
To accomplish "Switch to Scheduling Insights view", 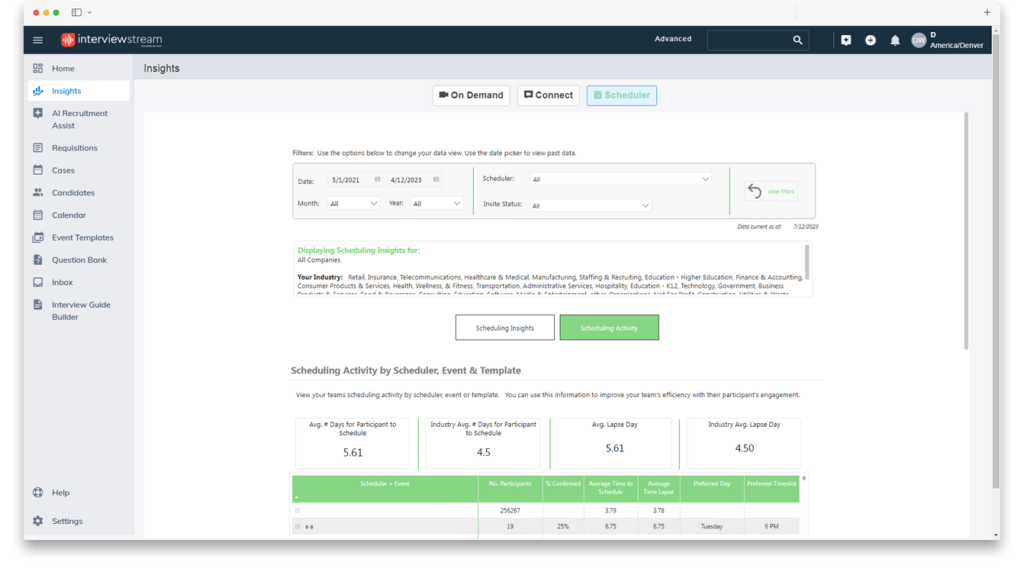I will point(505,328).
